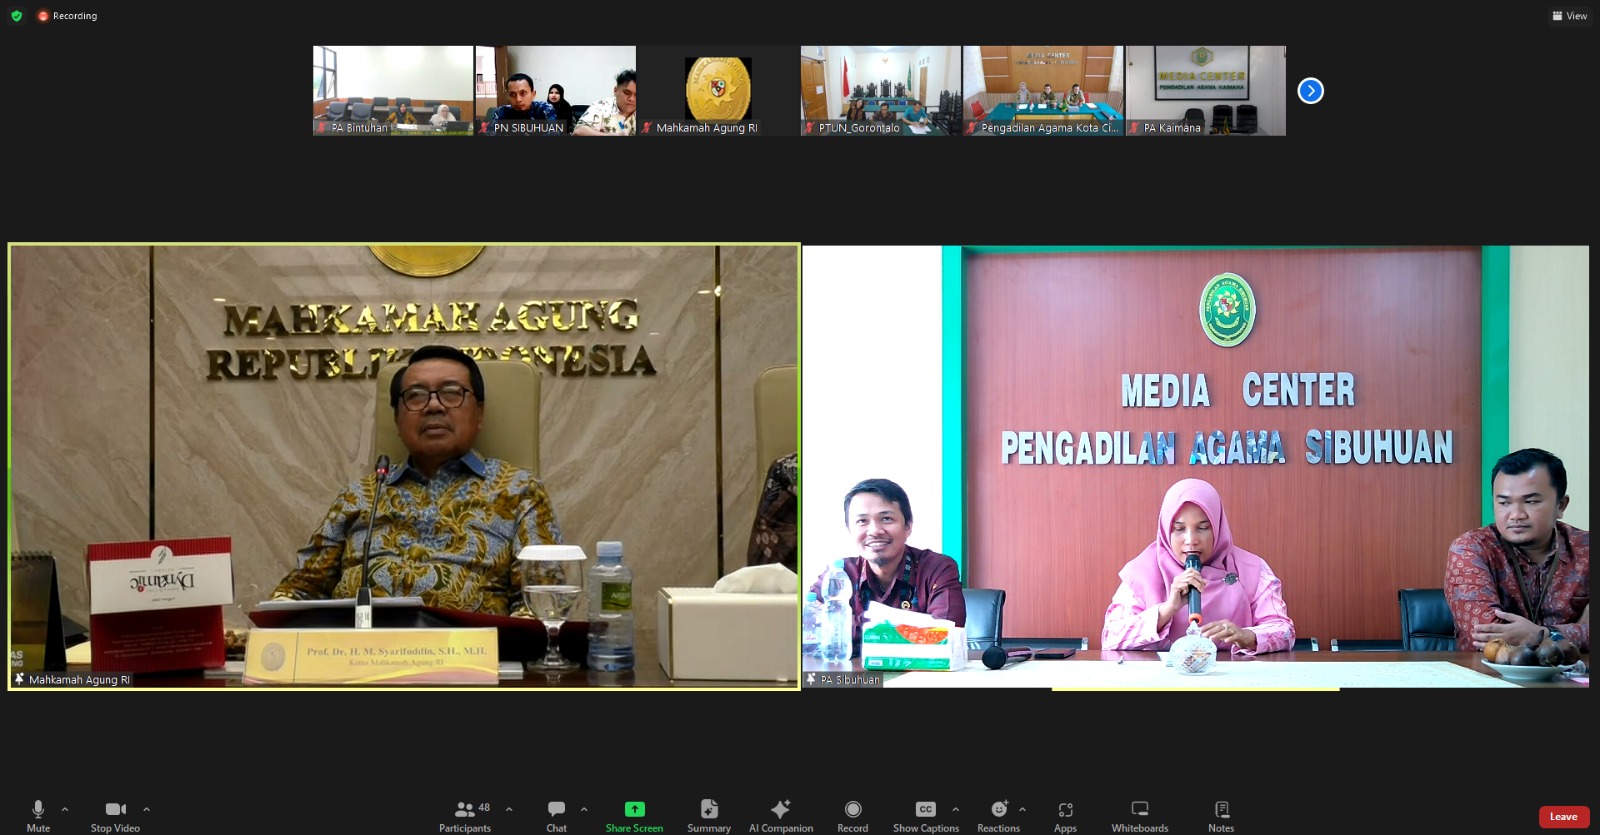
Task: Expand the Reactions options caret
Action: [1022, 809]
